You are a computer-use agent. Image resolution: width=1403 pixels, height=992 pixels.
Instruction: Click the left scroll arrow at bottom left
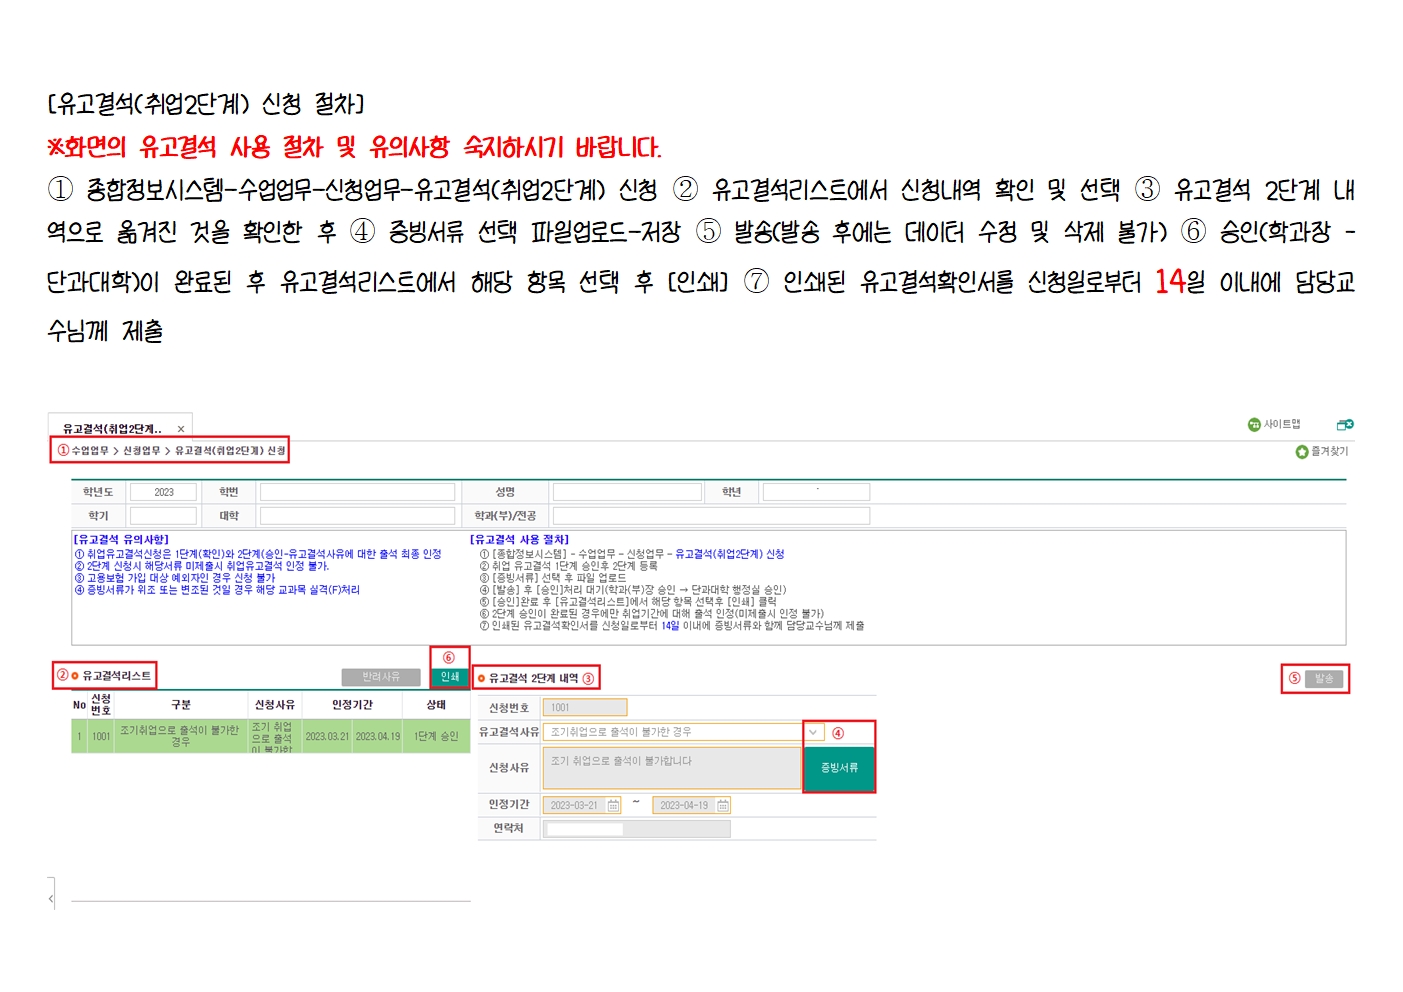coord(51,899)
